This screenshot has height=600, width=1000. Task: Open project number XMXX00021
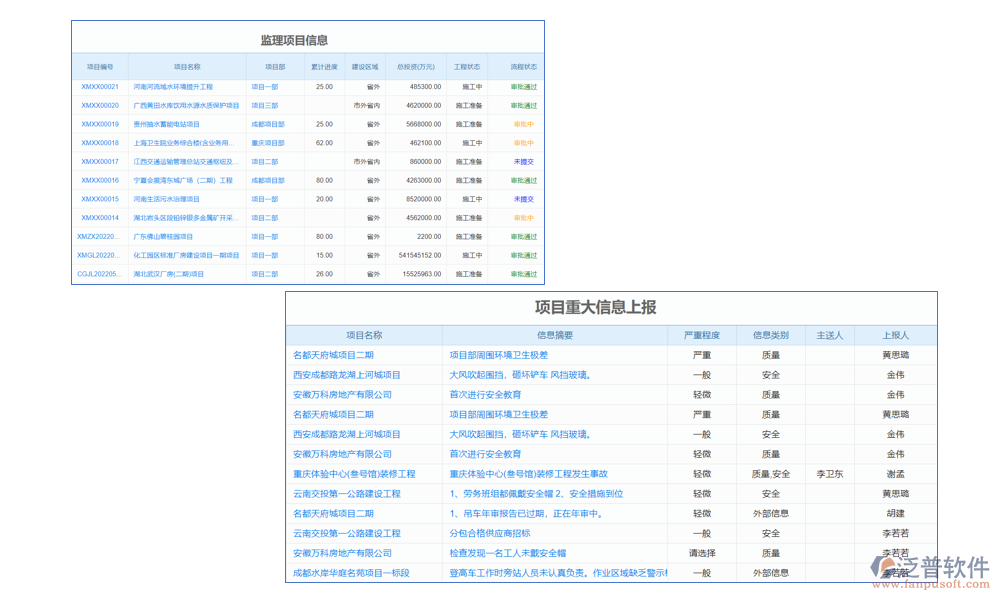[100, 87]
